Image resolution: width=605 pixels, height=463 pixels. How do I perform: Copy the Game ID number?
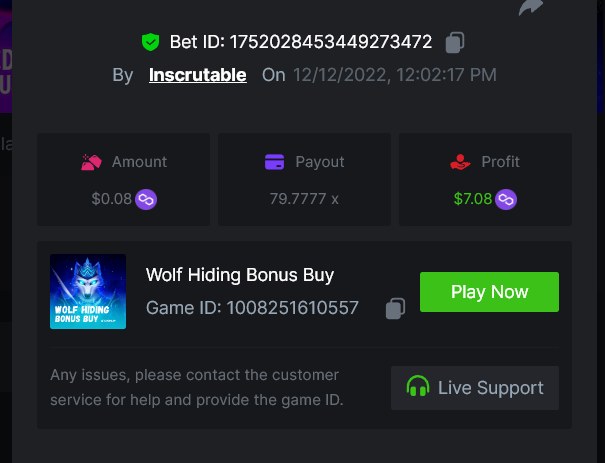[396, 308]
